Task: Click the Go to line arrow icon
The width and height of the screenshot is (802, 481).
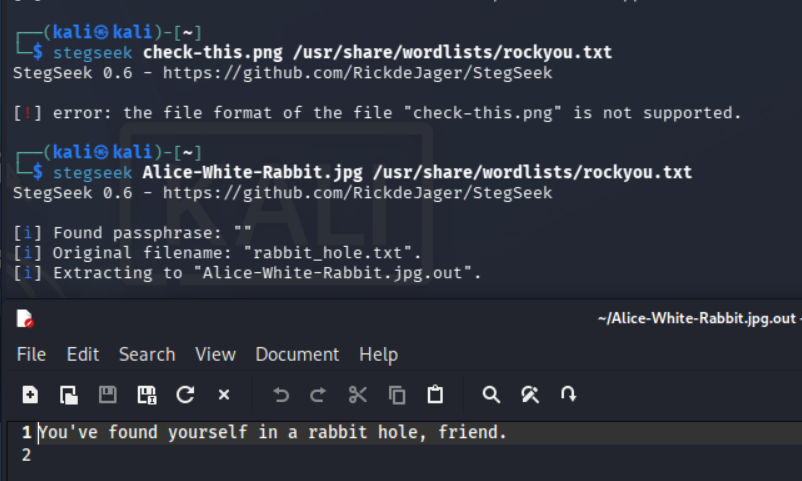Action: click(x=568, y=395)
